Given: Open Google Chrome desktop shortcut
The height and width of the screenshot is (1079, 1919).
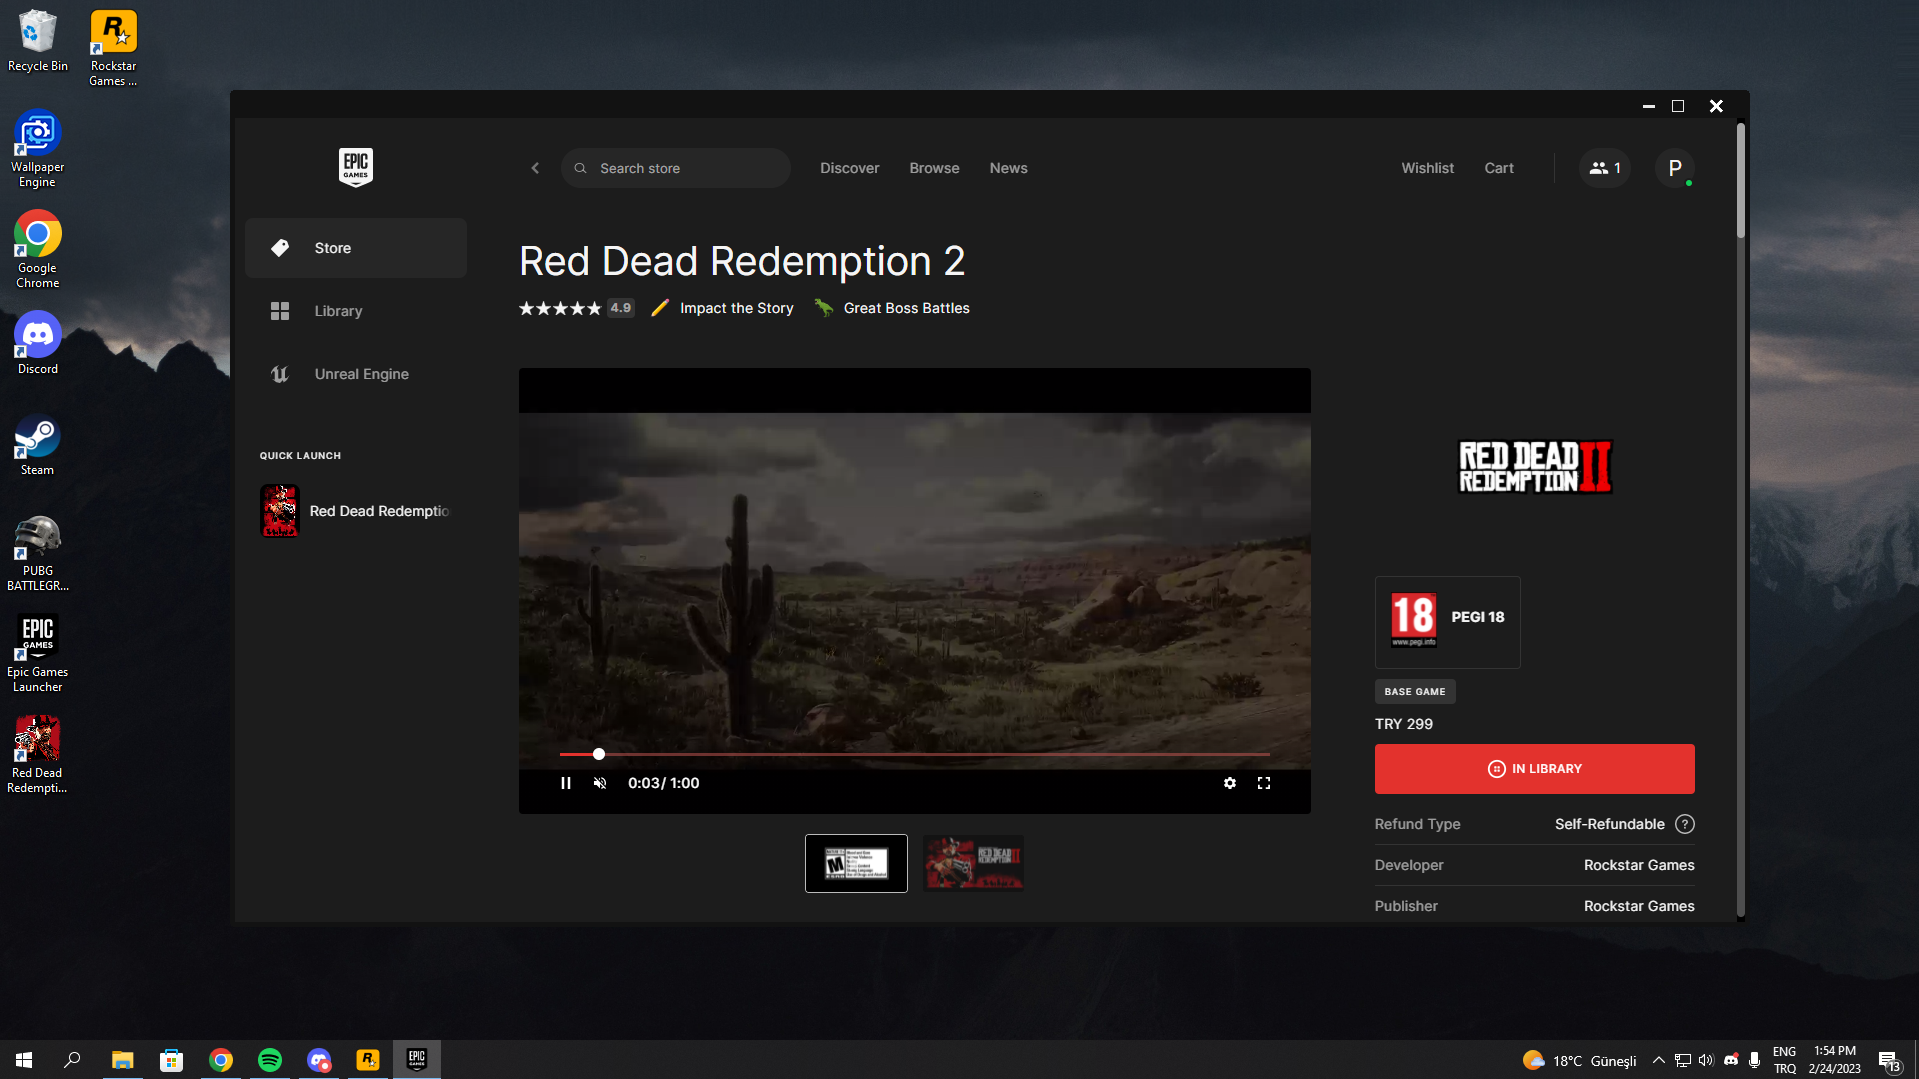Looking at the screenshot, I should [x=38, y=250].
